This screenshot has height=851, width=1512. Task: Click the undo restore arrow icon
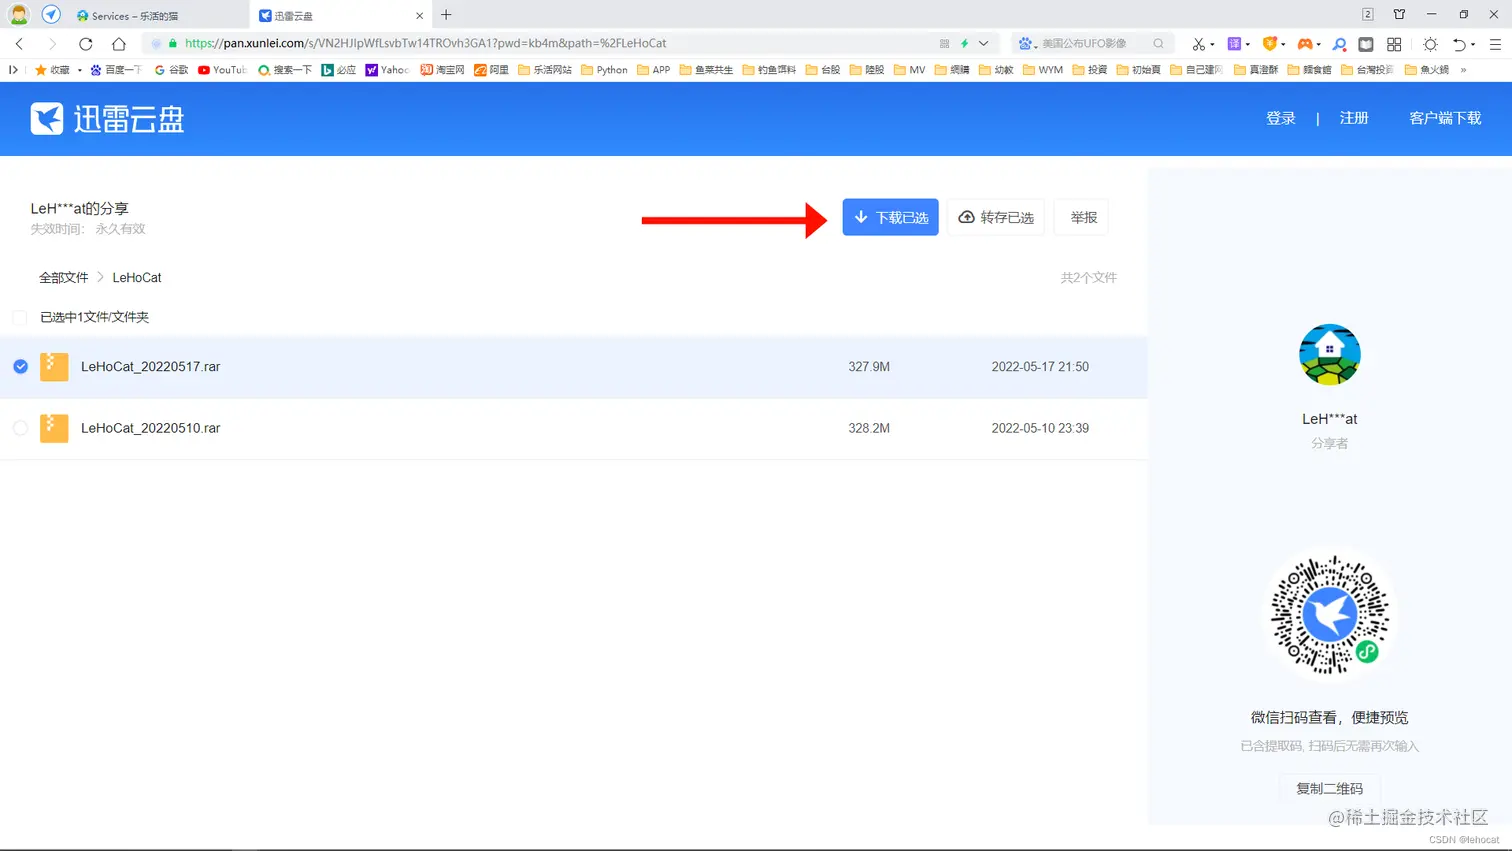pos(1459,44)
